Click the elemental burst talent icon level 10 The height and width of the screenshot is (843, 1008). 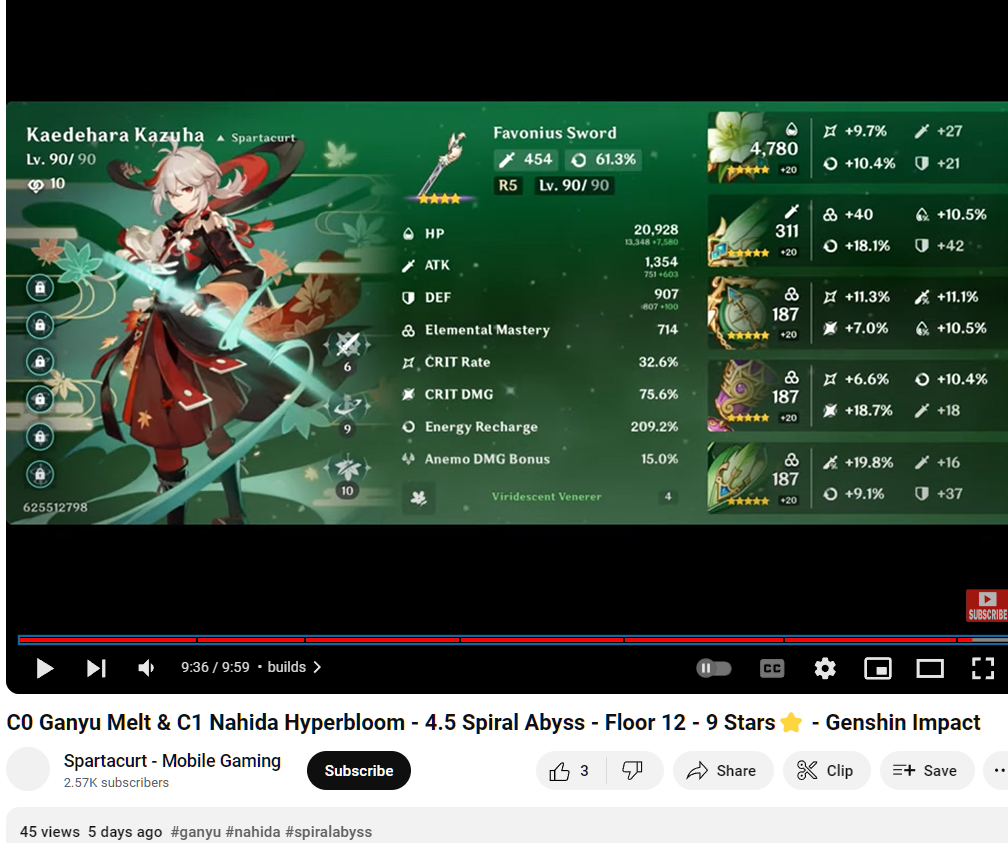coord(348,469)
